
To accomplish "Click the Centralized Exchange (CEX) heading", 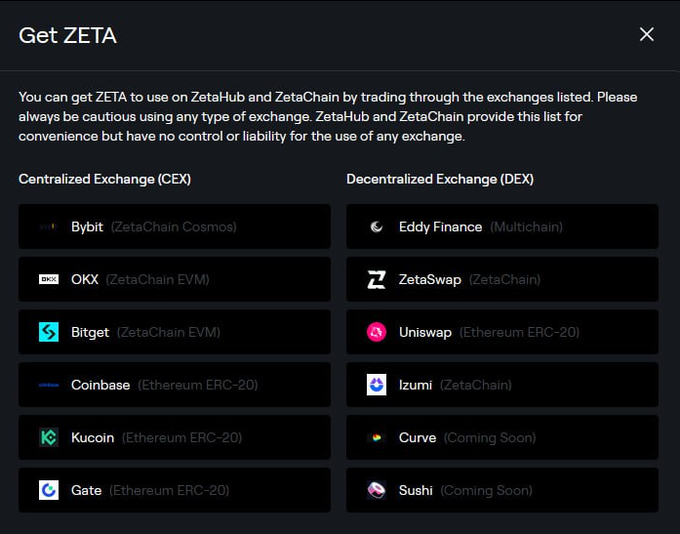I will (105, 179).
